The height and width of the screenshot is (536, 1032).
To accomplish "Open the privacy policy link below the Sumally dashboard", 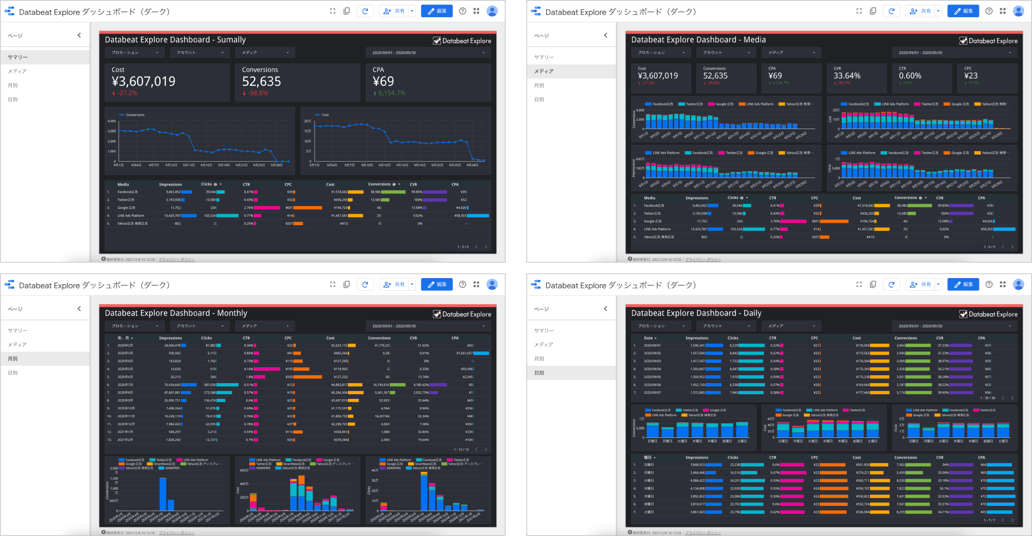I will [x=177, y=259].
